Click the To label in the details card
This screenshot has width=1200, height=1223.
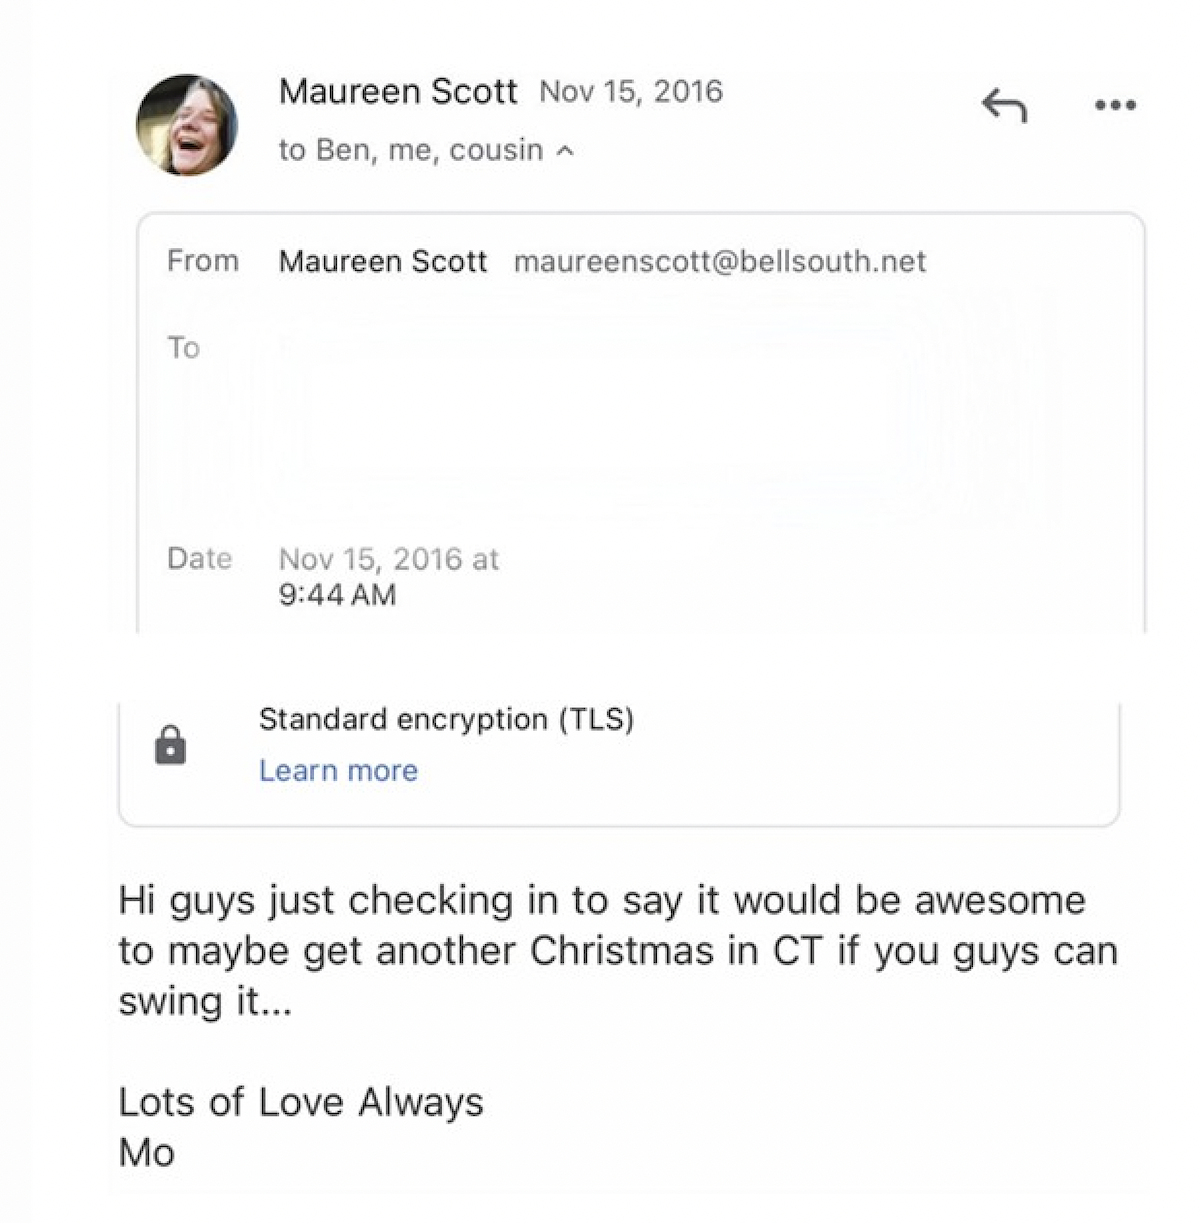click(x=184, y=348)
